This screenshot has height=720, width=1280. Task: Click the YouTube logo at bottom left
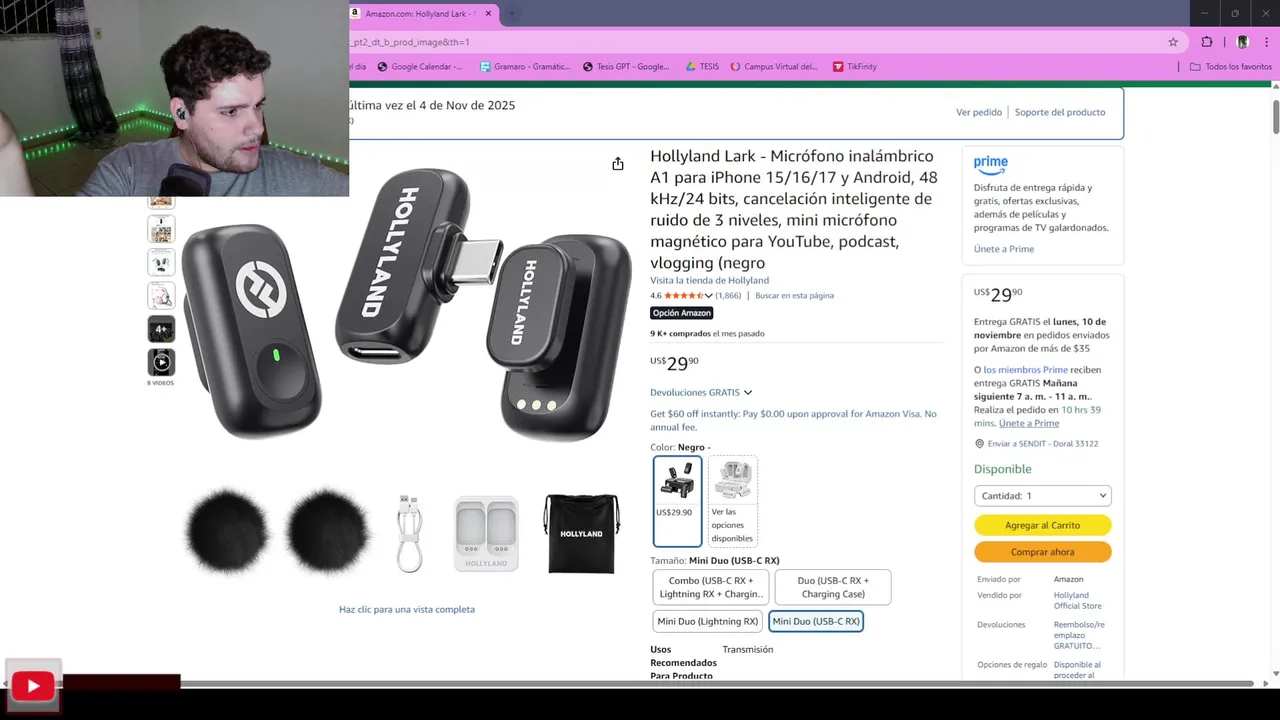(33, 686)
